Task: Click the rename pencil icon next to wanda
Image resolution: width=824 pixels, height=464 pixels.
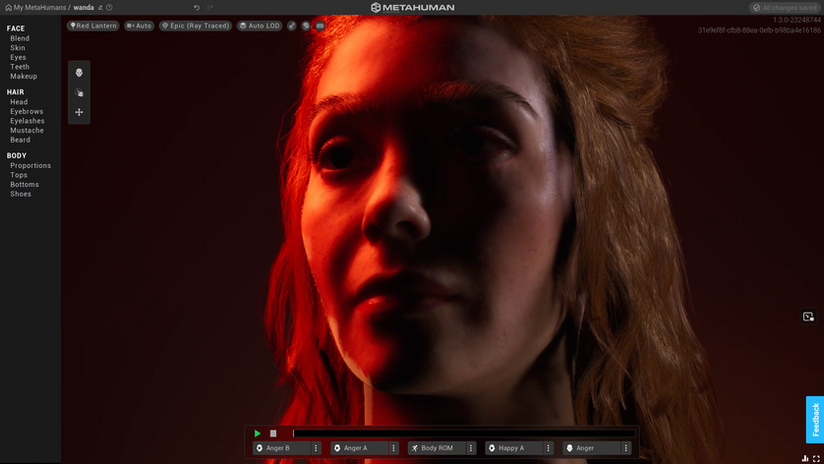Action: pyautogui.click(x=100, y=7)
